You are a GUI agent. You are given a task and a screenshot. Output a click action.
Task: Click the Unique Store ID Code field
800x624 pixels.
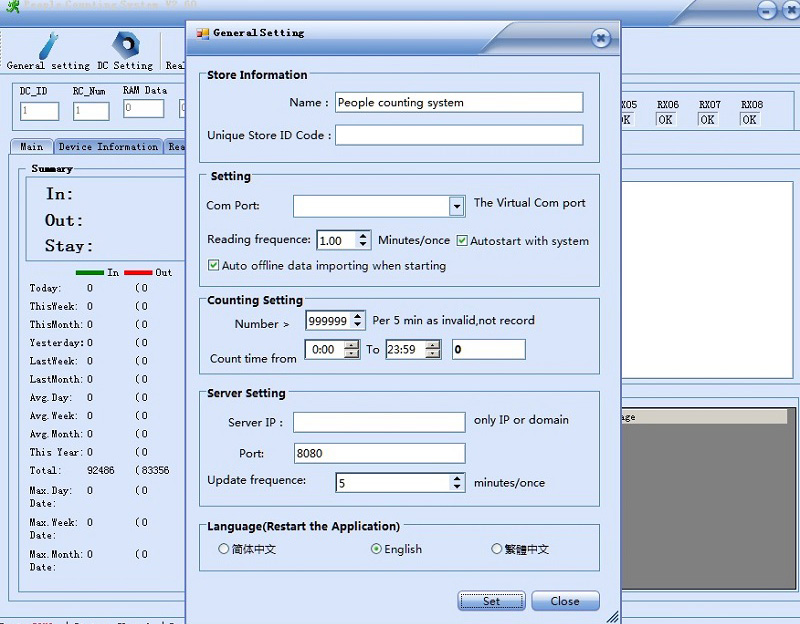tap(459, 135)
